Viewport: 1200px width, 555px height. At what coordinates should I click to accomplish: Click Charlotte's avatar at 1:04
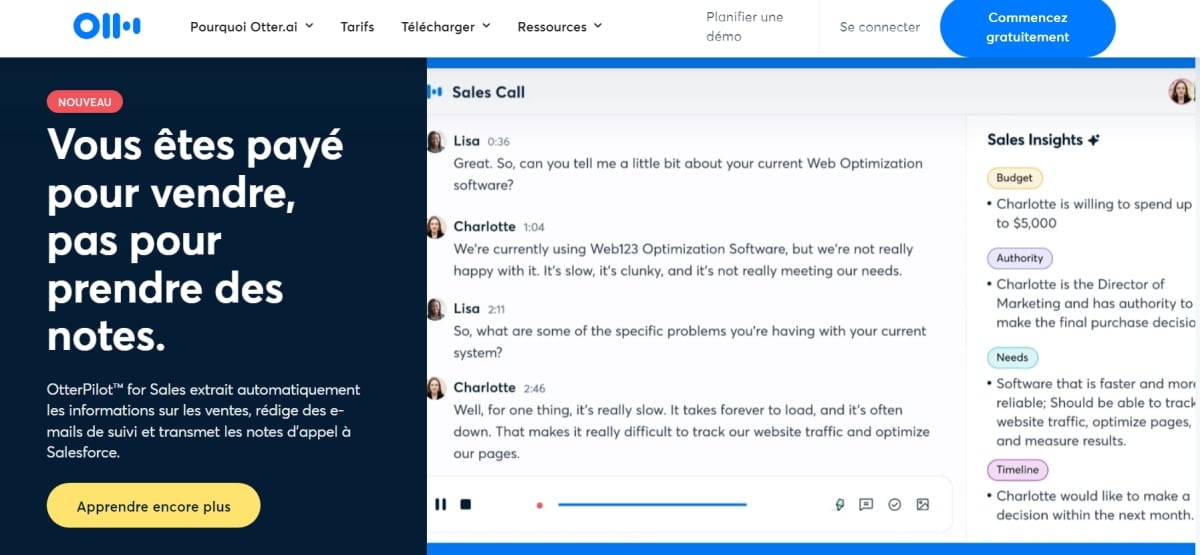pos(435,227)
